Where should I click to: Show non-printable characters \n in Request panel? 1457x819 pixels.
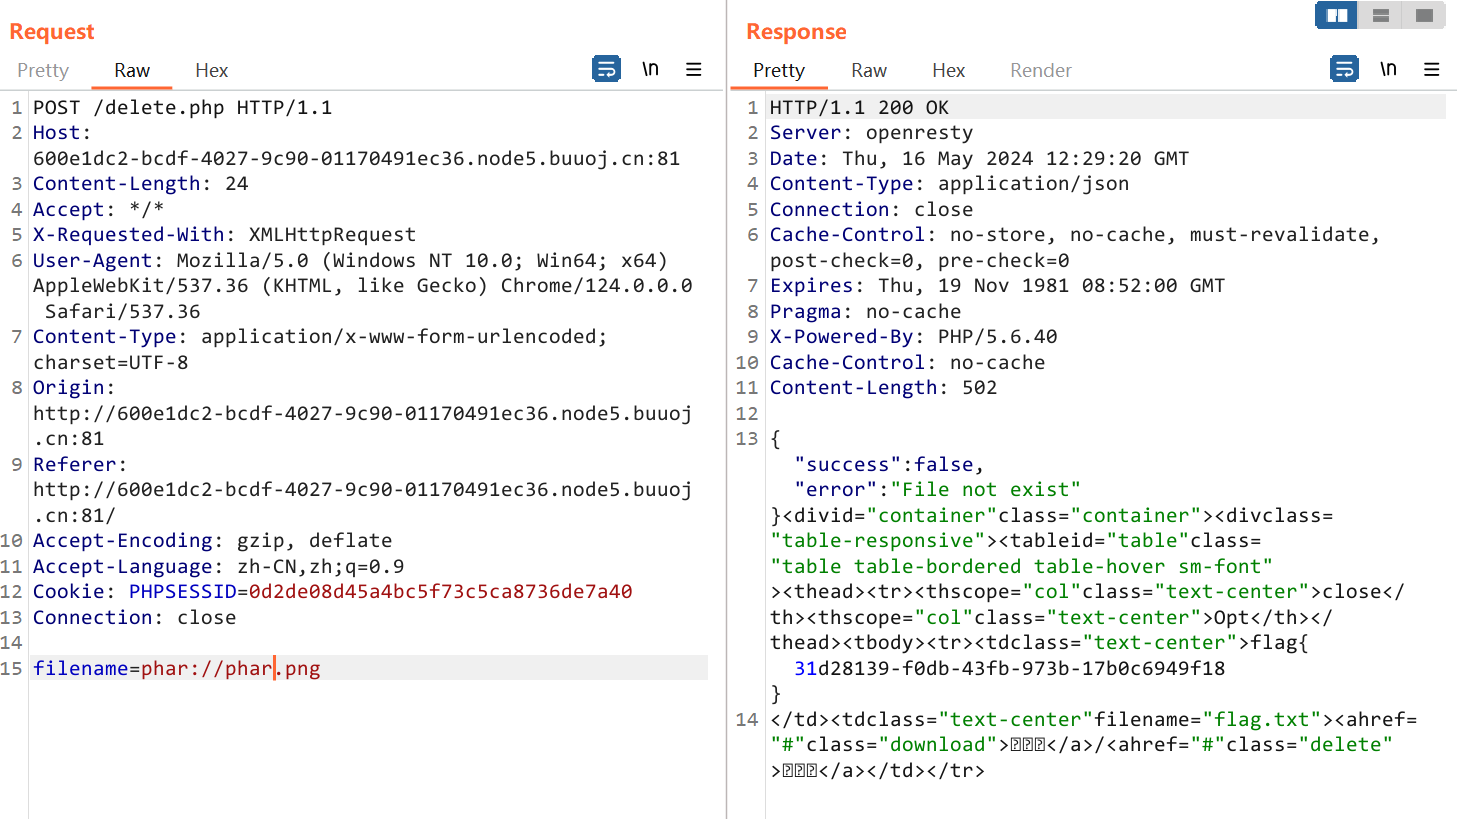650,69
